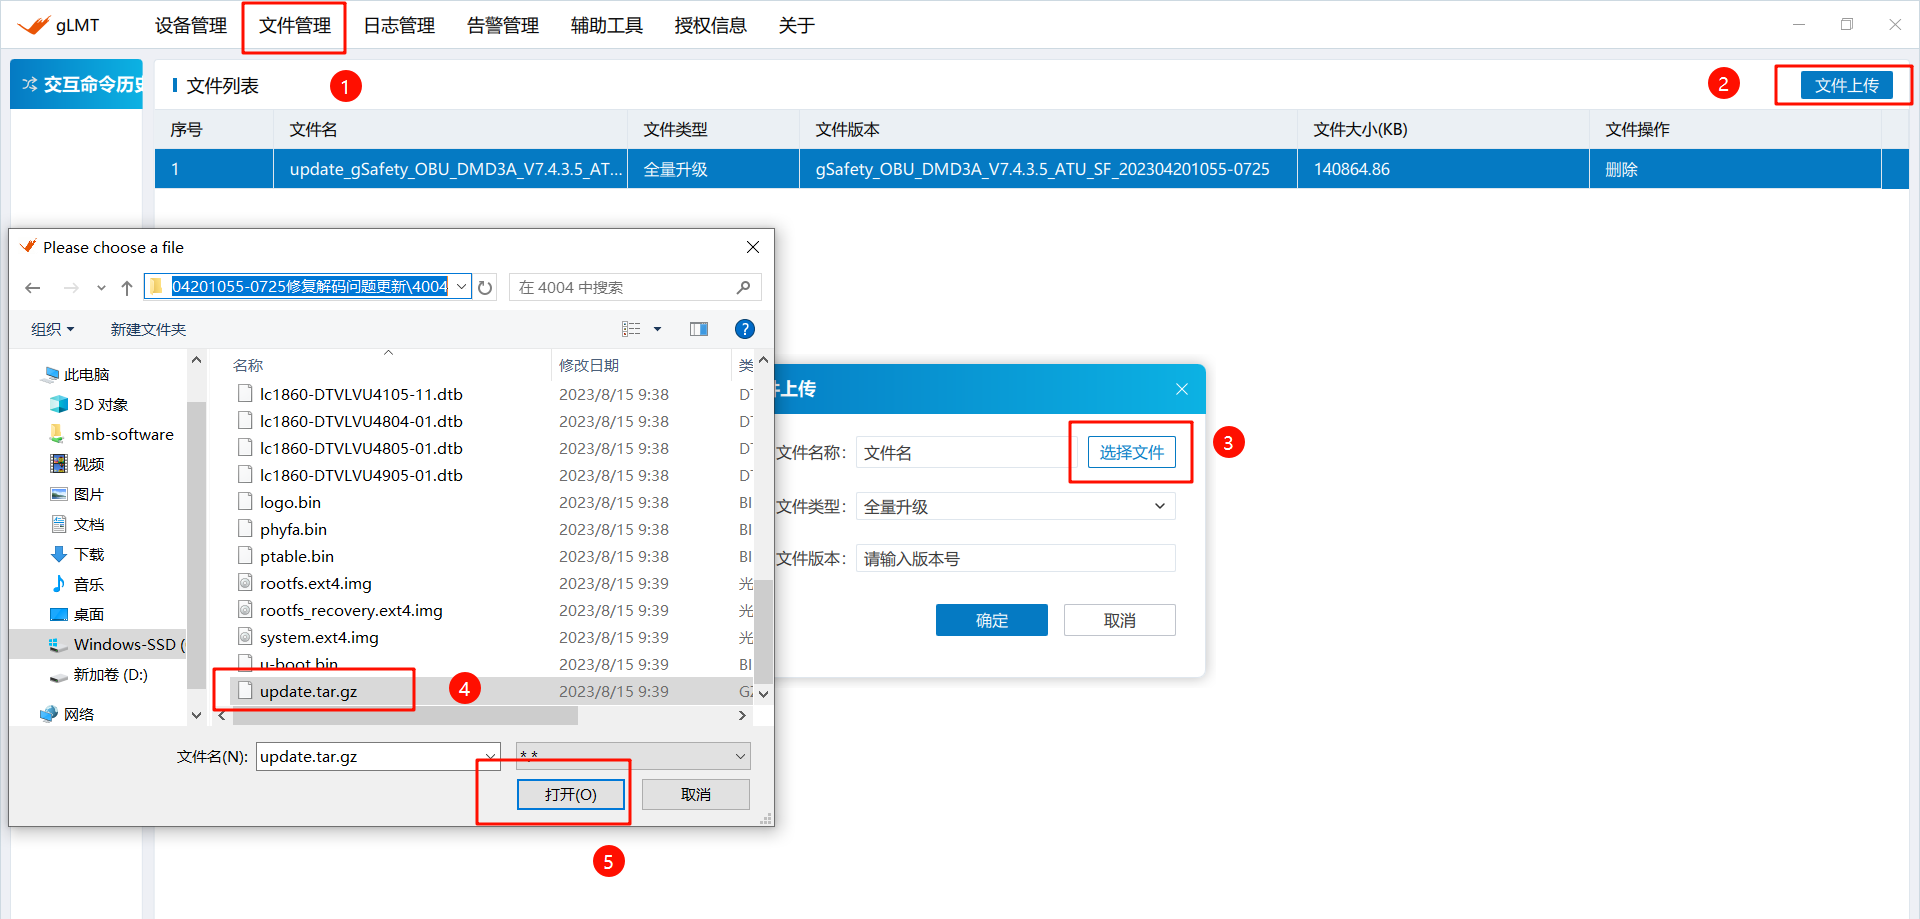The height and width of the screenshot is (919, 1920).
Task: Click the 文件版本 input field
Action: (1015, 559)
